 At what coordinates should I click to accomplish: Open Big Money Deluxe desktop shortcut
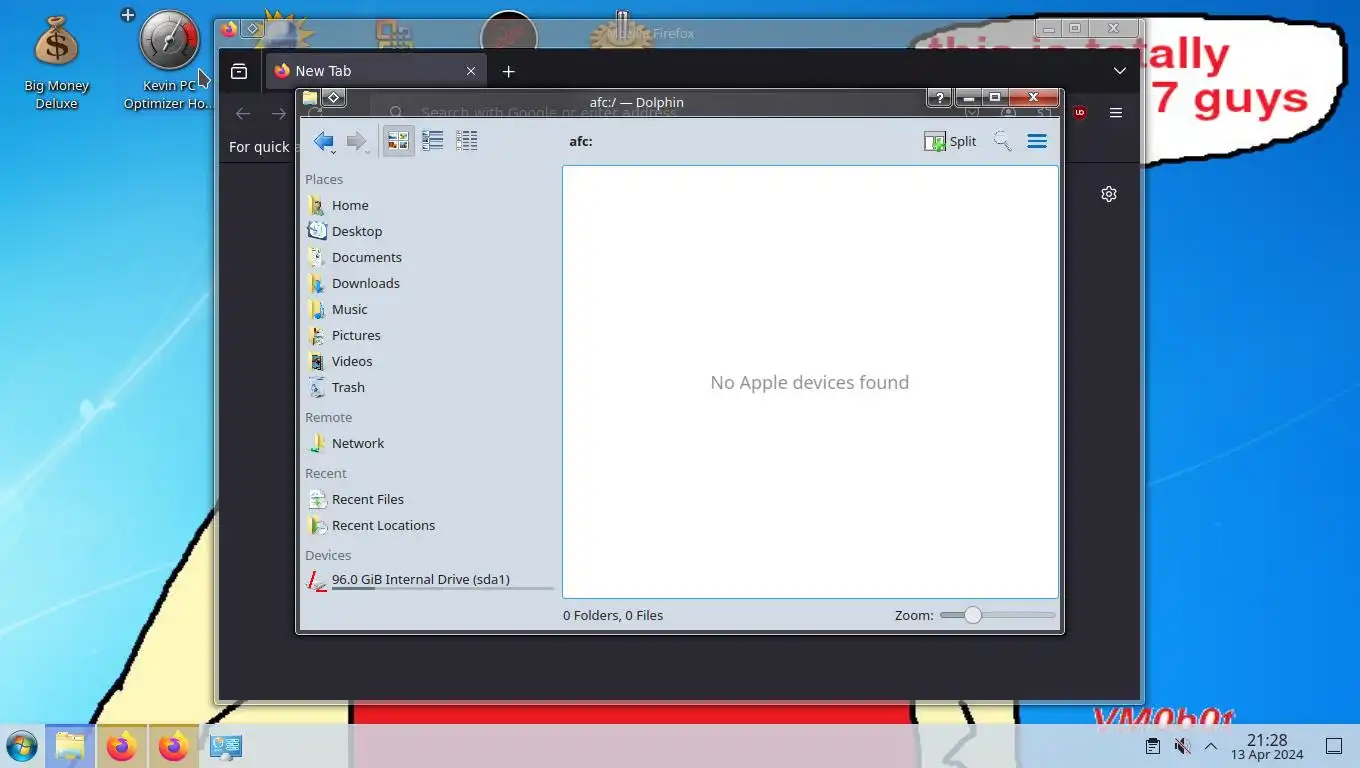pyautogui.click(x=57, y=62)
